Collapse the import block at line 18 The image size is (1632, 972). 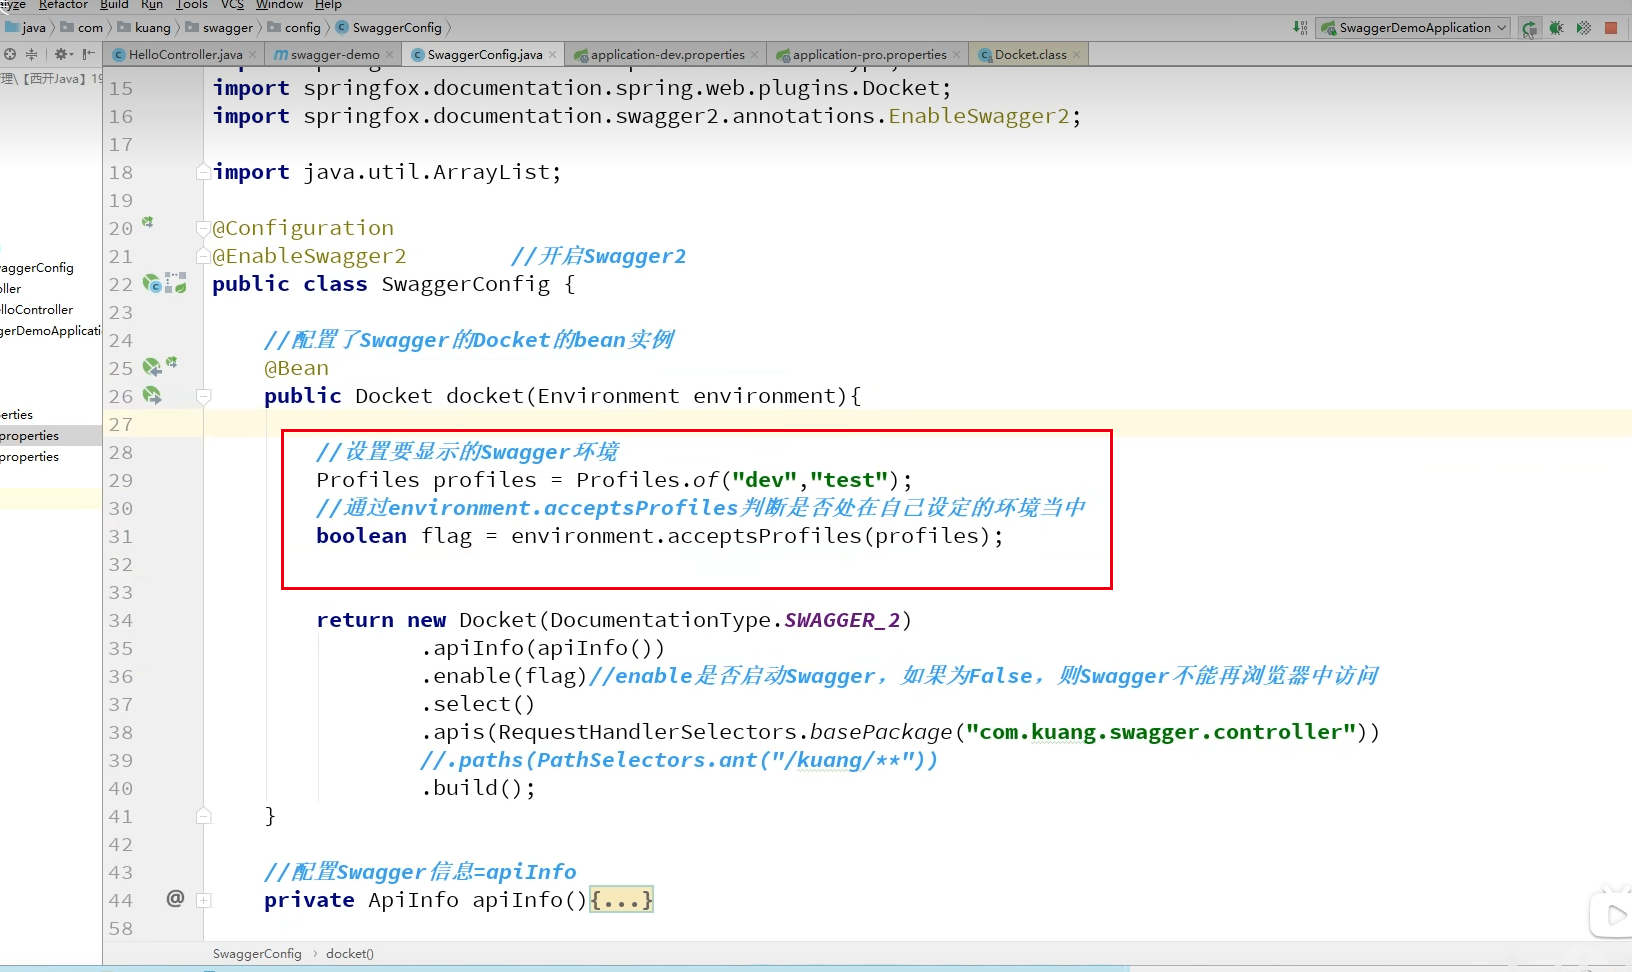point(204,171)
